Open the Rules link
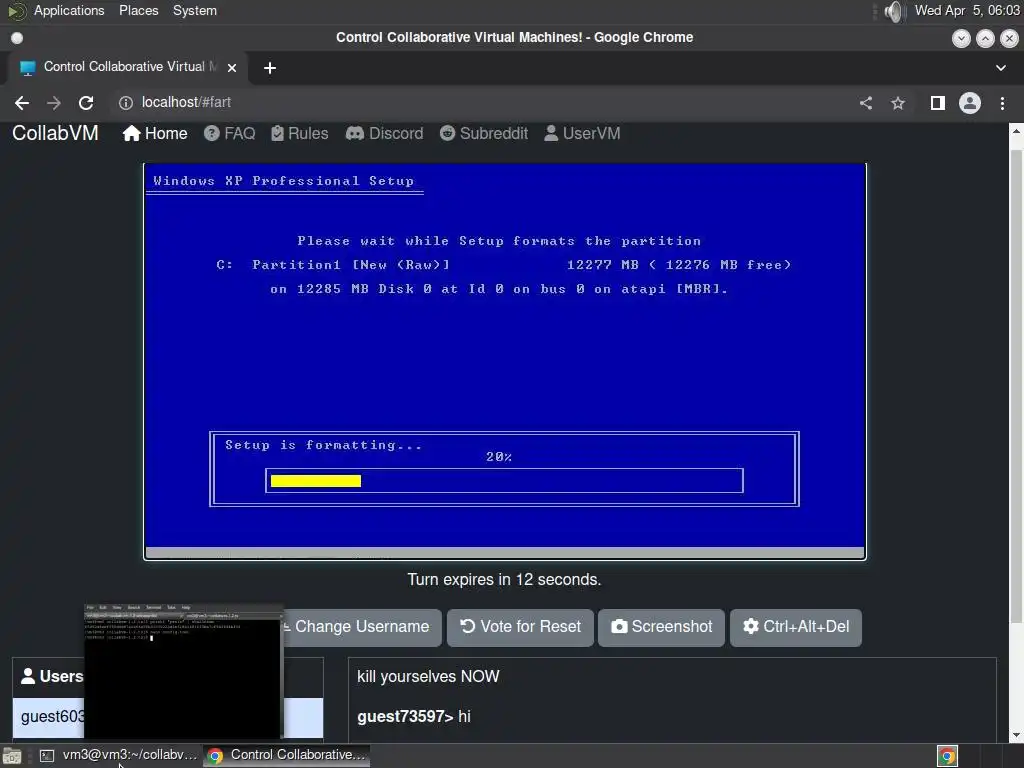Screen dimensions: 1024x768 click(x=300, y=133)
